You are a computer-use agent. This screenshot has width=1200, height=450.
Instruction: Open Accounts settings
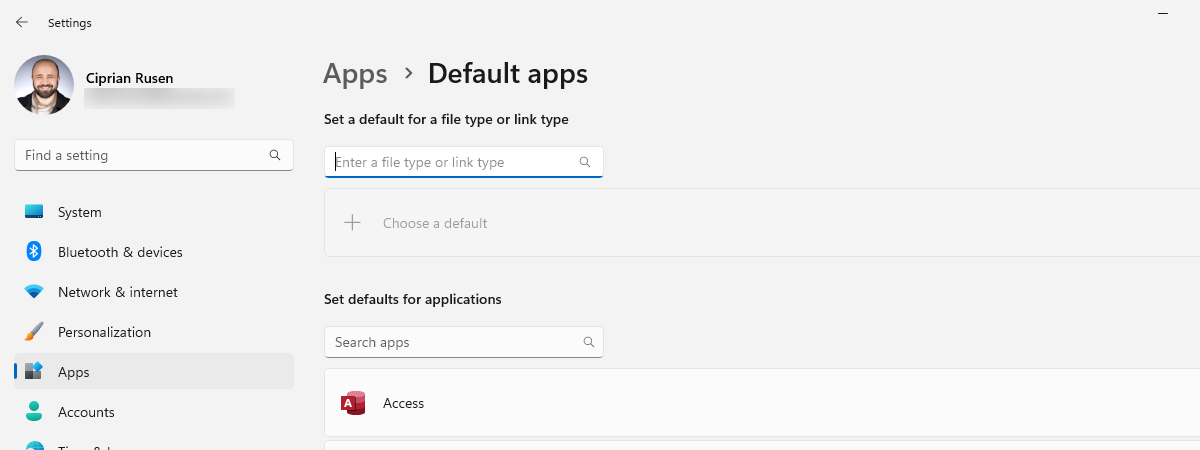tap(154, 412)
